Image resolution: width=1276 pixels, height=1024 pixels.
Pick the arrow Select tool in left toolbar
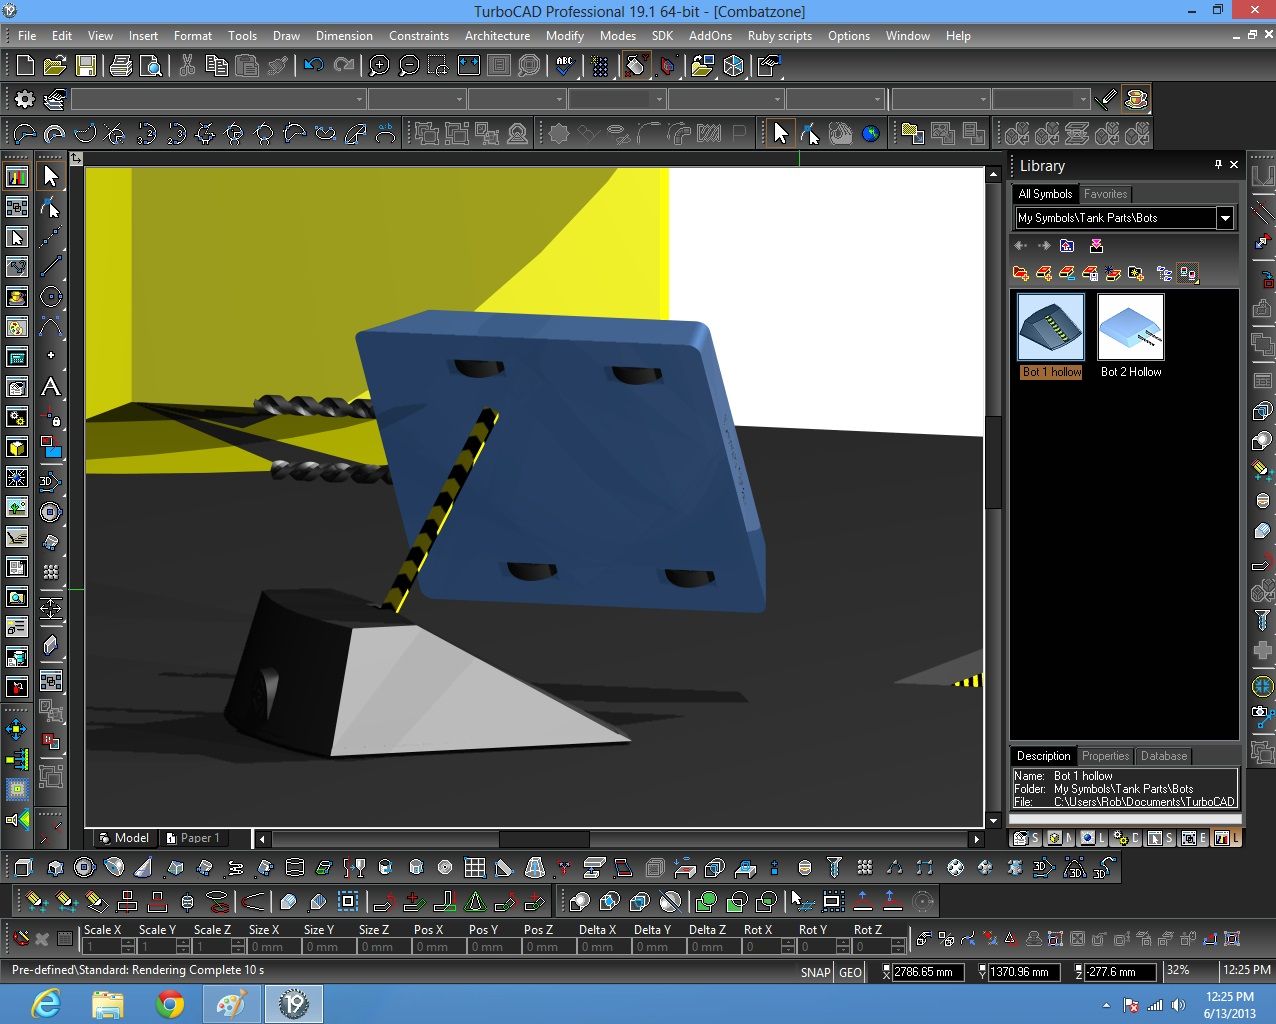(x=50, y=176)
